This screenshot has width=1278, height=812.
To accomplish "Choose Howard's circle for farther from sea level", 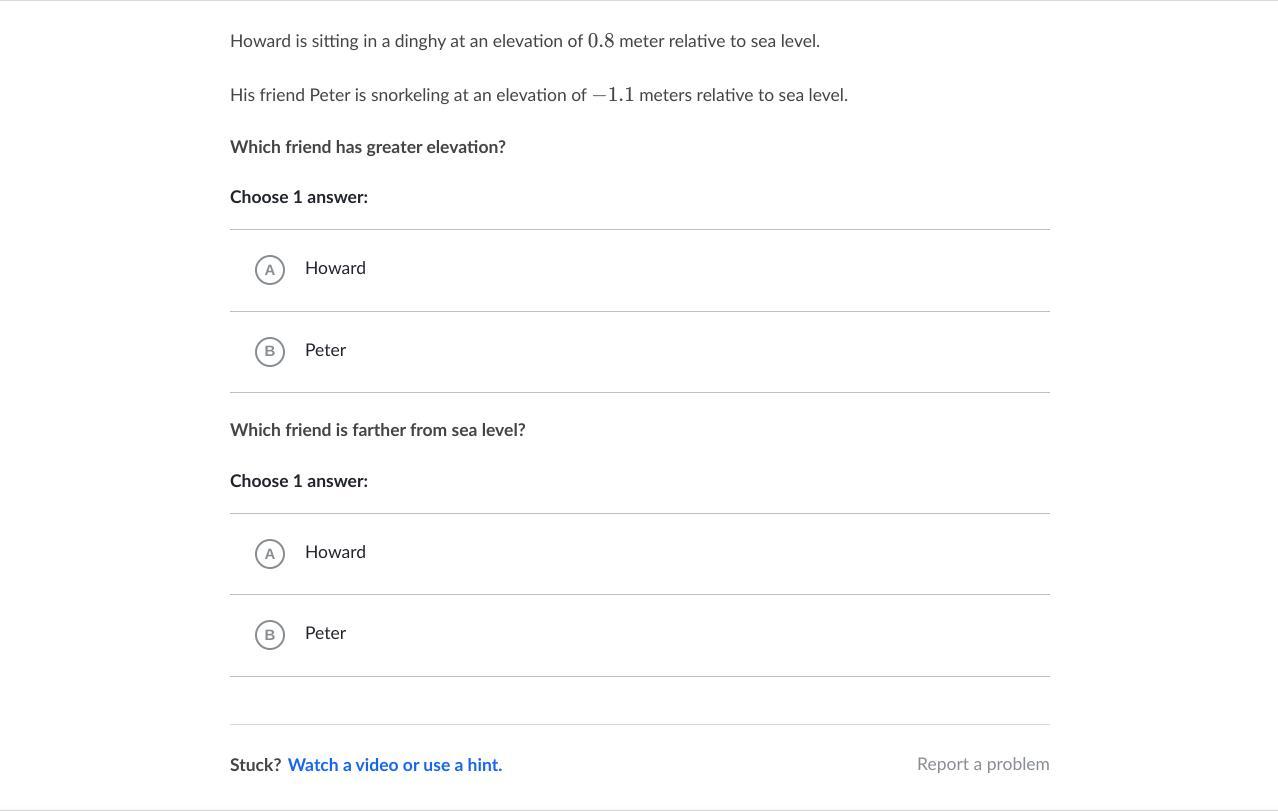I will click(x=270, y=553).
